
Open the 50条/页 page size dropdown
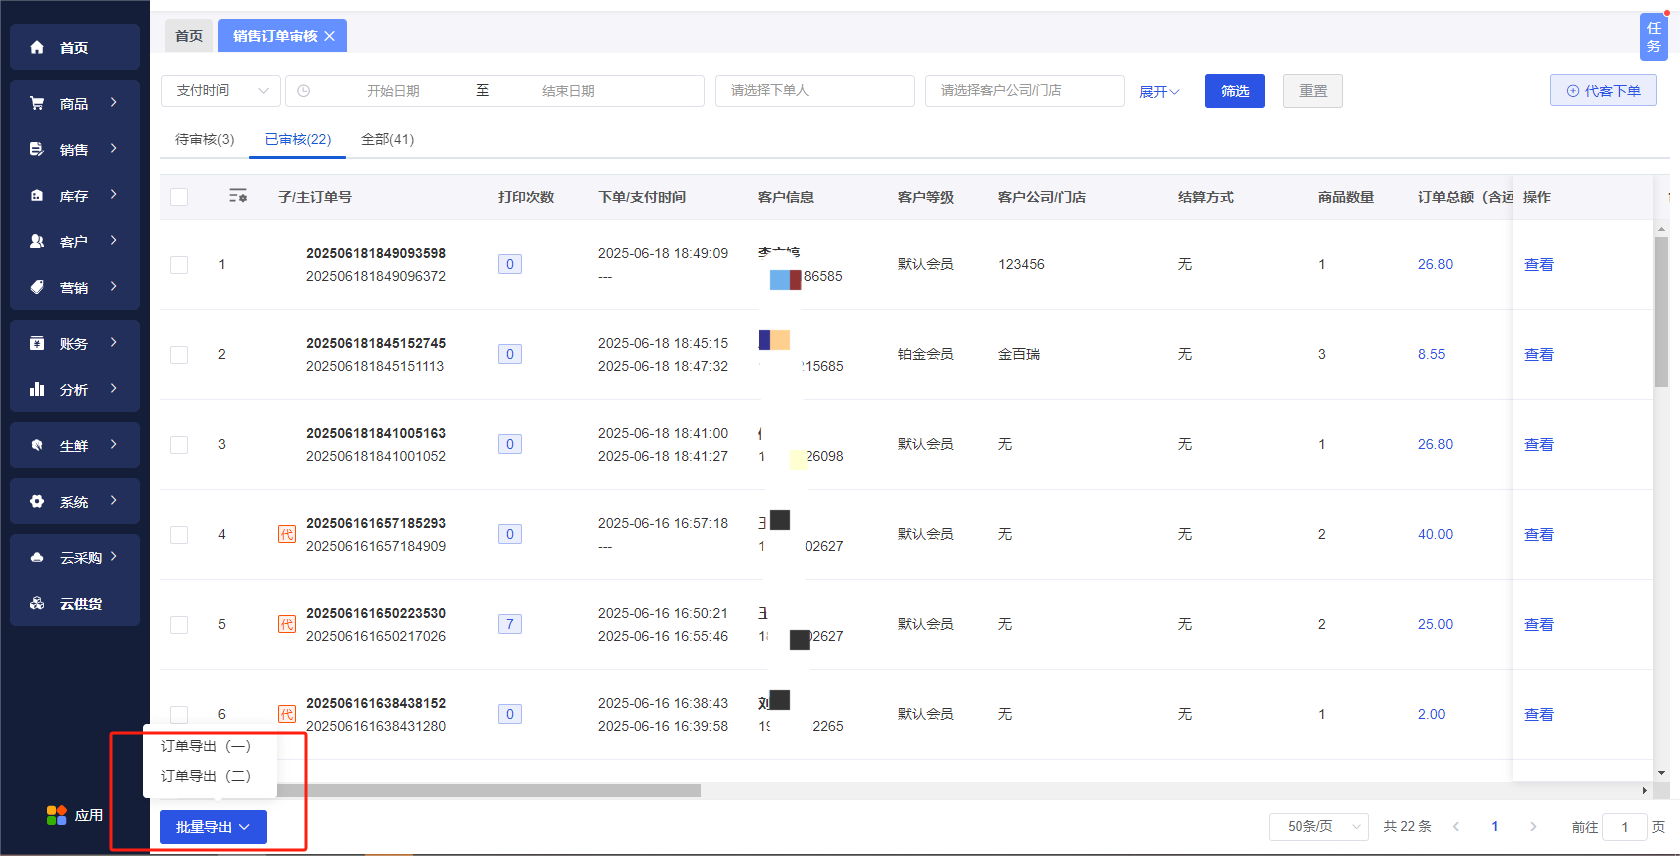[1318, 826]
